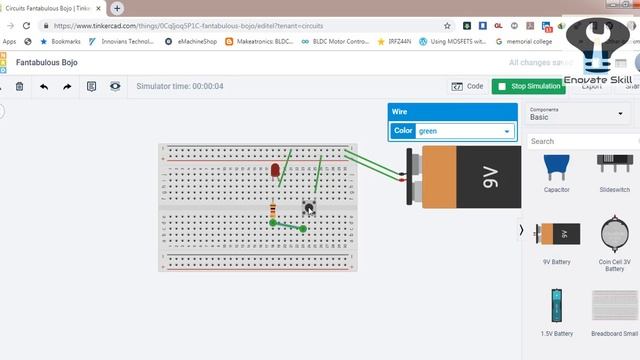This screenshot has width=640, height=360.
Task: Expand the Components Basic dropdown
Action: pyautogui.click(x=576, y=114)
